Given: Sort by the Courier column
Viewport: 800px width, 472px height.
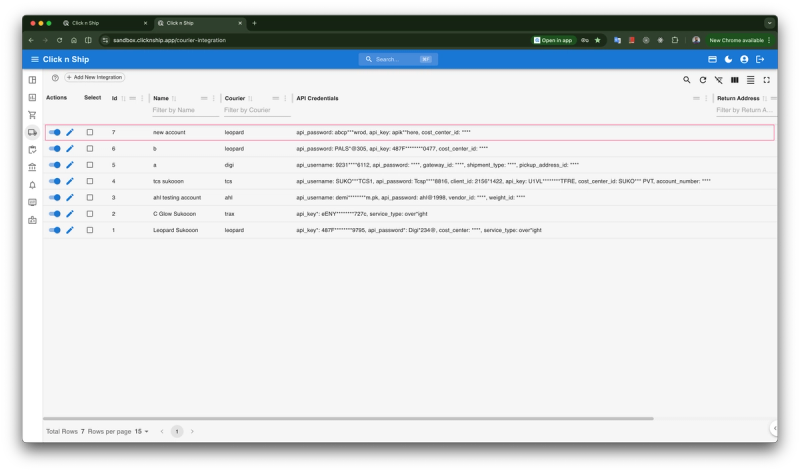Looking at the screenshot, I should (x=250, y=98).
